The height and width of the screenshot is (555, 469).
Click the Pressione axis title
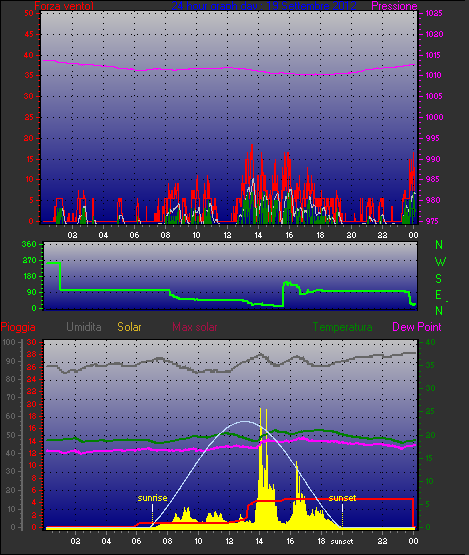(394, 6)
